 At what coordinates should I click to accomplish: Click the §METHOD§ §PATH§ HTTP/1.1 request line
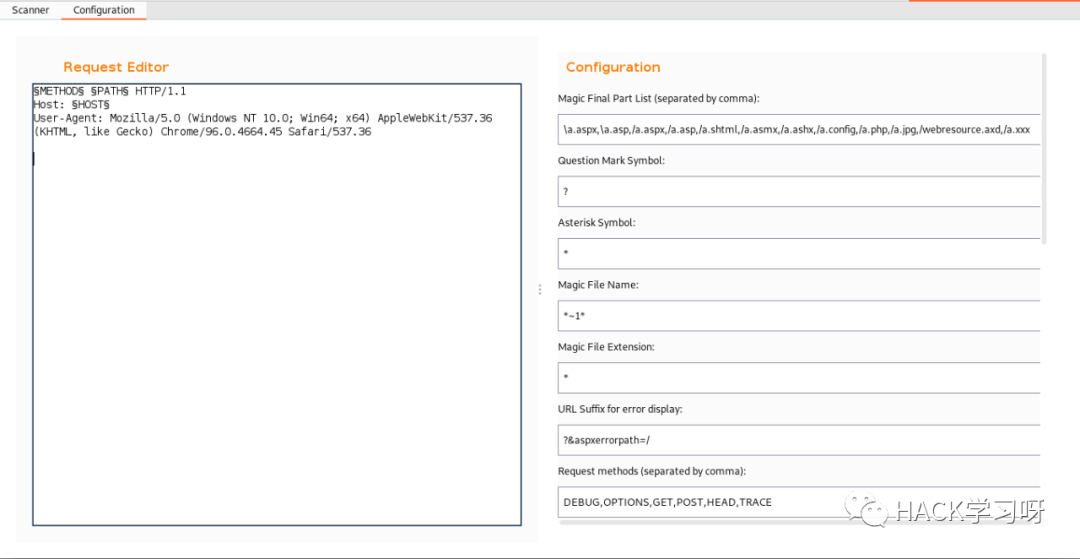tap(110, 91)
